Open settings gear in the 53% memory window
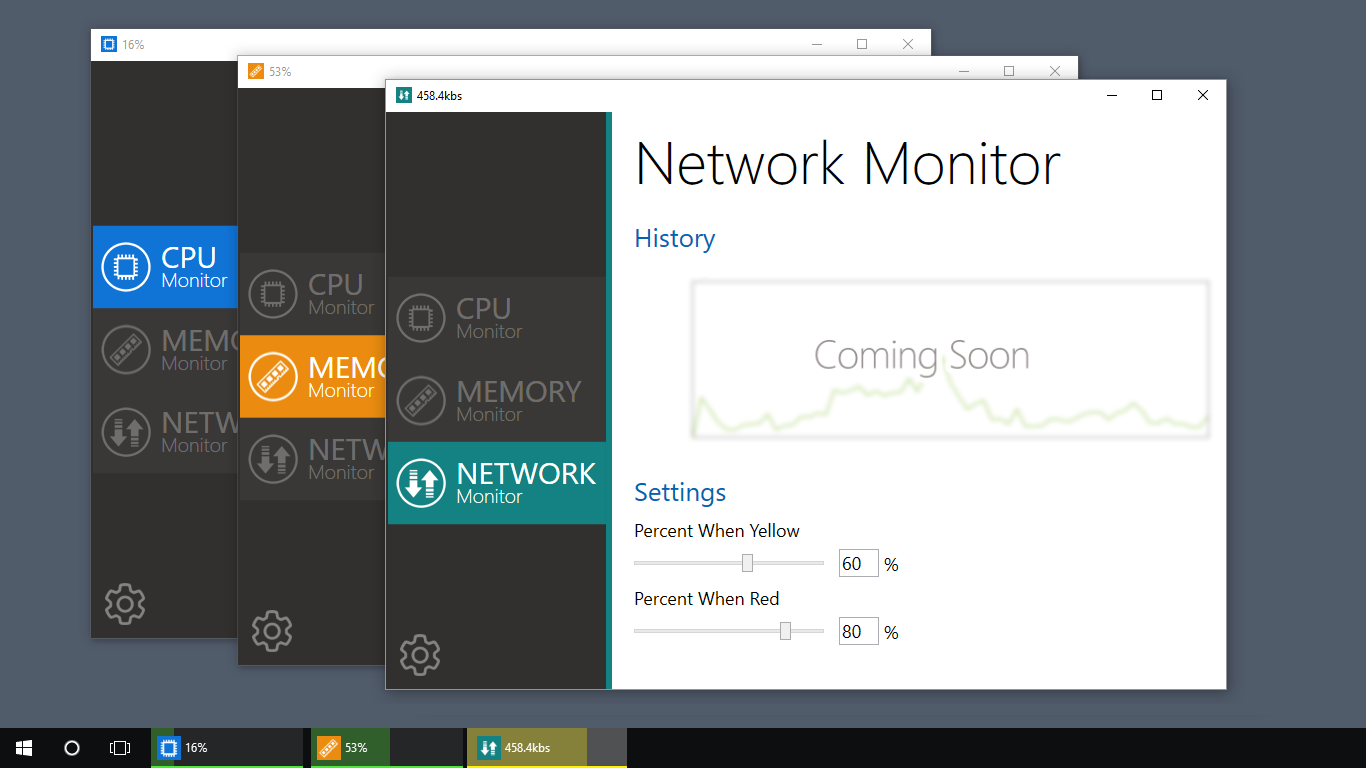 tap(272, 631)
